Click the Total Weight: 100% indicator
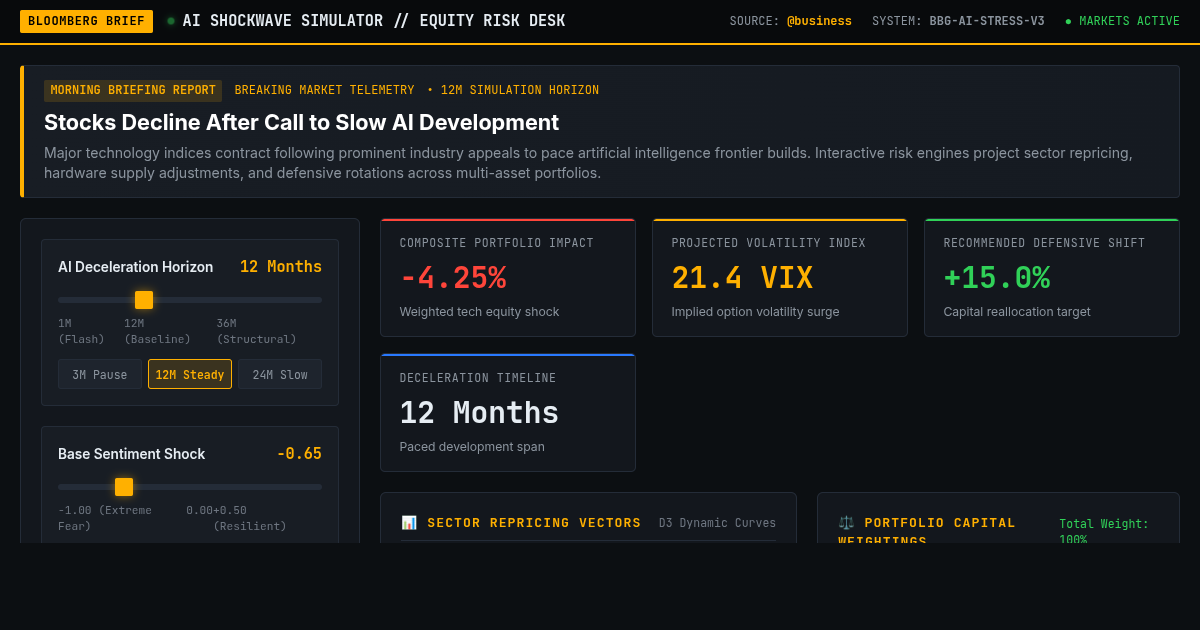Viewport: 1200px width, 630px height. coord(1104,531)
